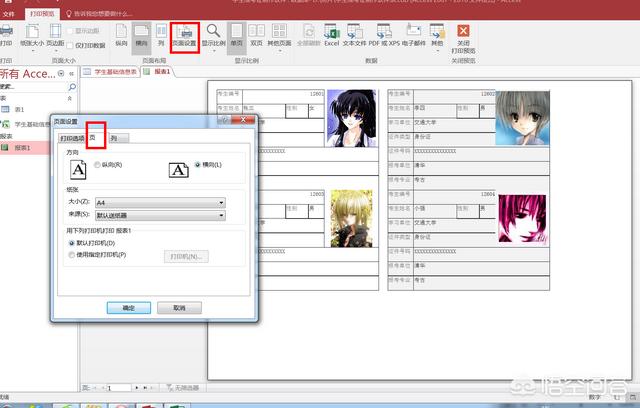Choose portrait (纵向) orientation radio button

(97, 165)
